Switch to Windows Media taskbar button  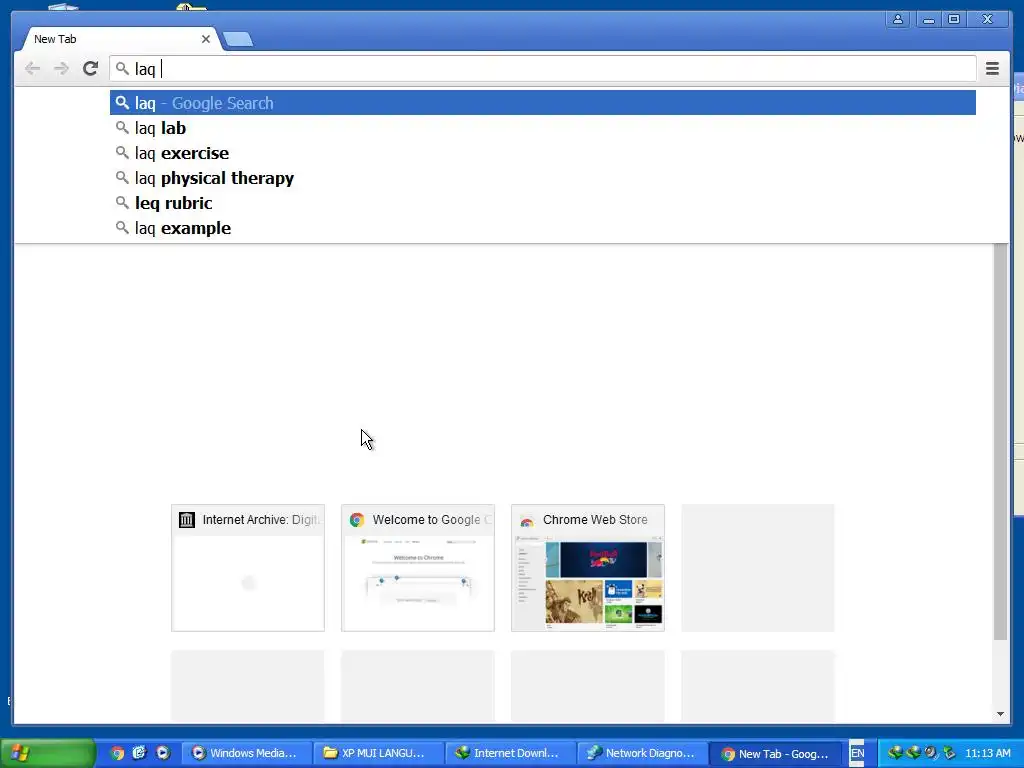point(246,753)
